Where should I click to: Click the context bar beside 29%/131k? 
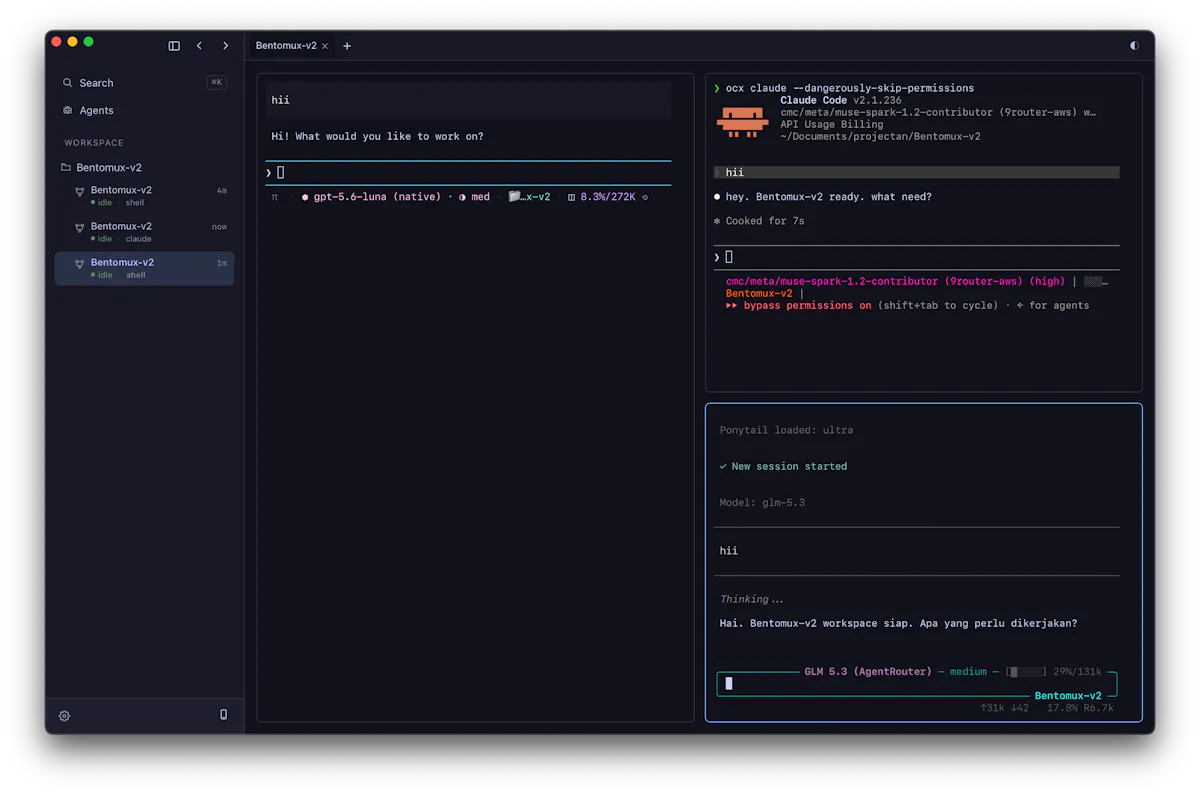(1027, 672)
